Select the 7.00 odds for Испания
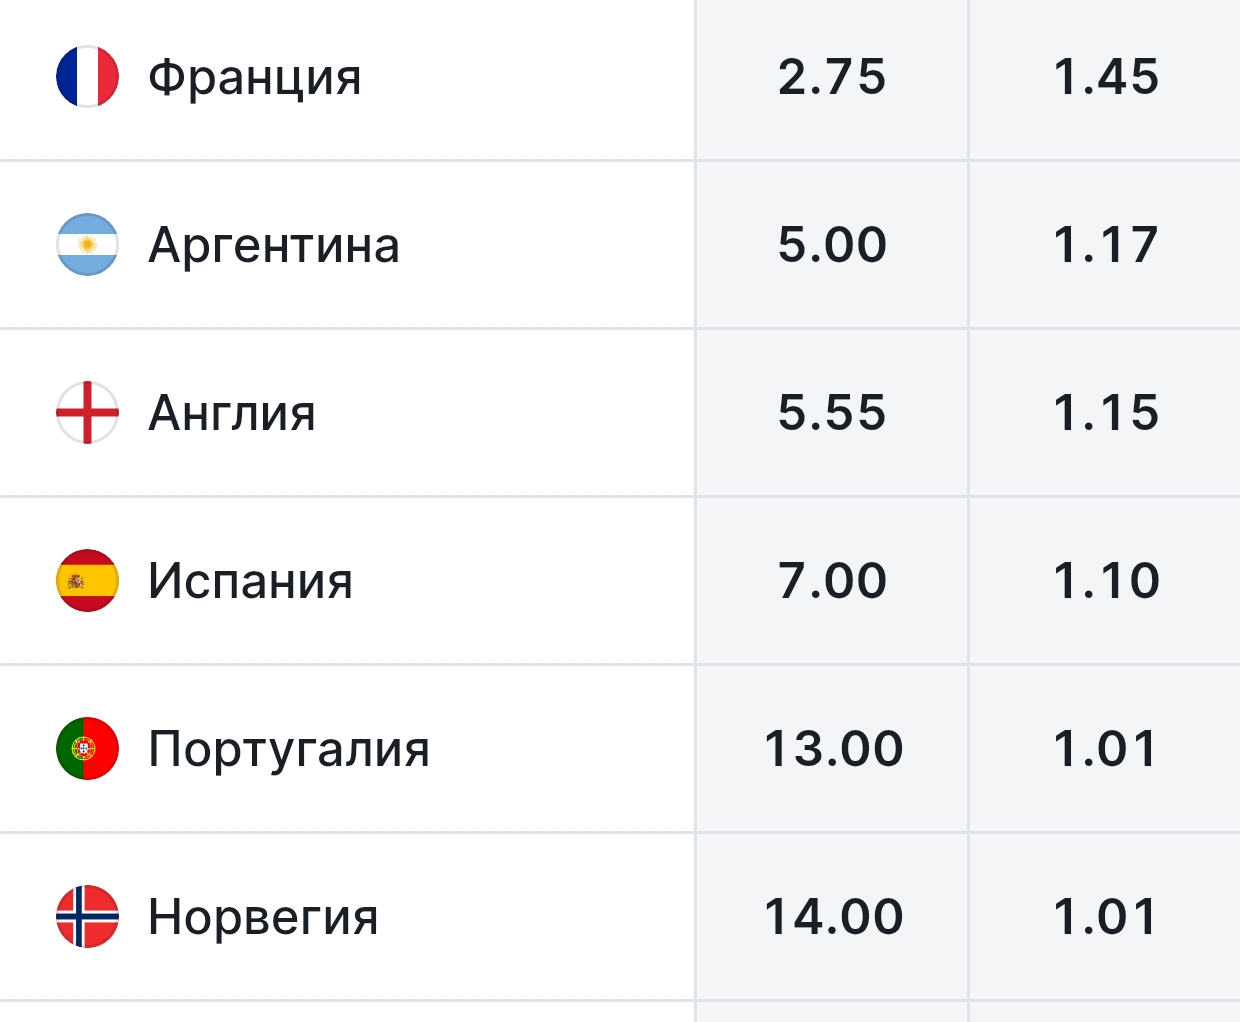Viewport: 1240px width, 1022px height. point(832,581)
